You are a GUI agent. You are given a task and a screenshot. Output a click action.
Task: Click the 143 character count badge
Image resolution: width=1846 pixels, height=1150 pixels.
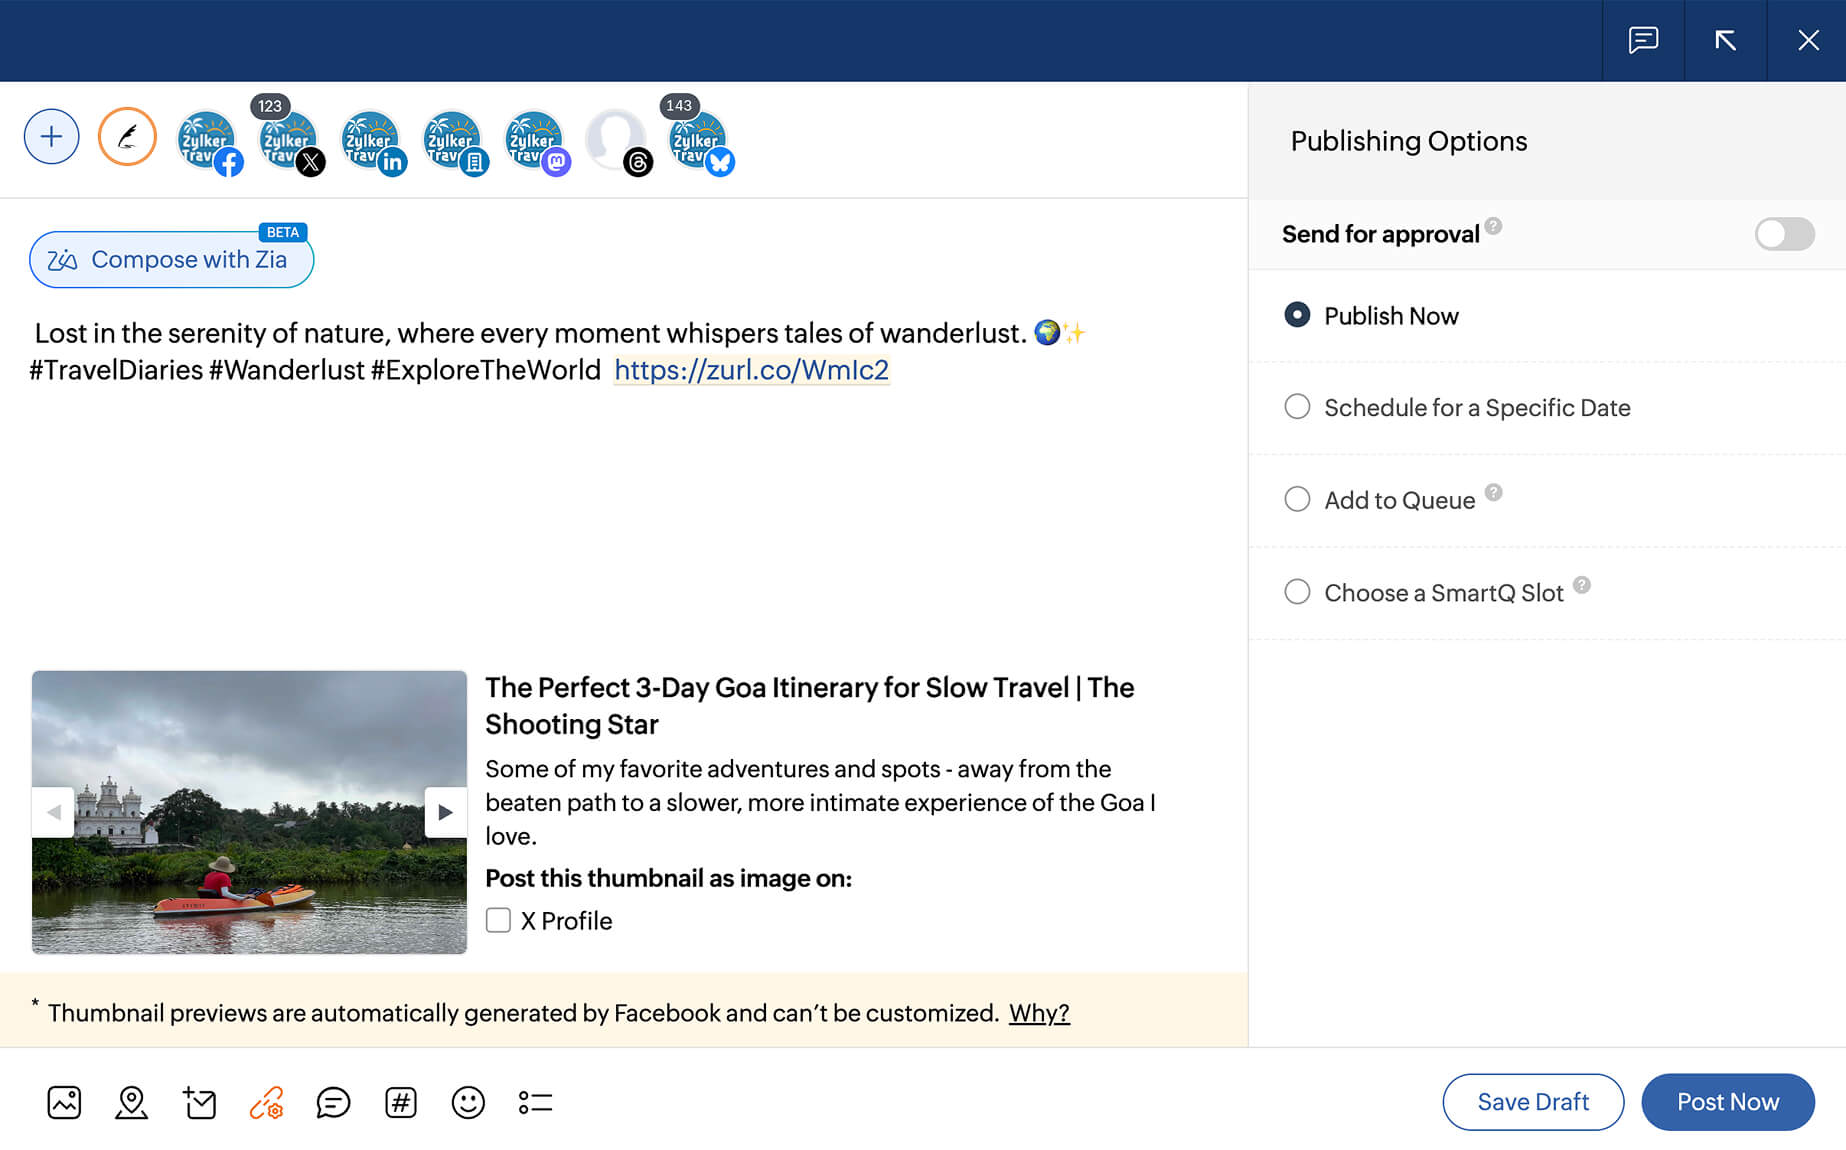(x=679, y=106)
